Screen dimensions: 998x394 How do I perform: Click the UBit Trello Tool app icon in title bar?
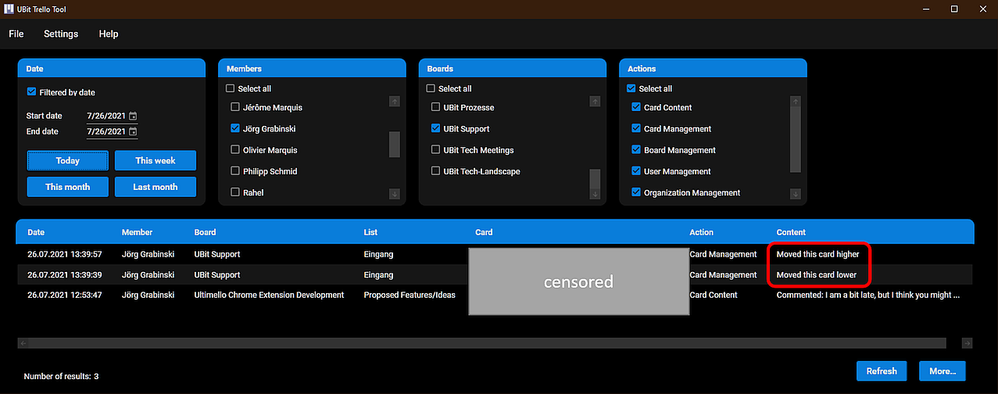click(9, 9)
